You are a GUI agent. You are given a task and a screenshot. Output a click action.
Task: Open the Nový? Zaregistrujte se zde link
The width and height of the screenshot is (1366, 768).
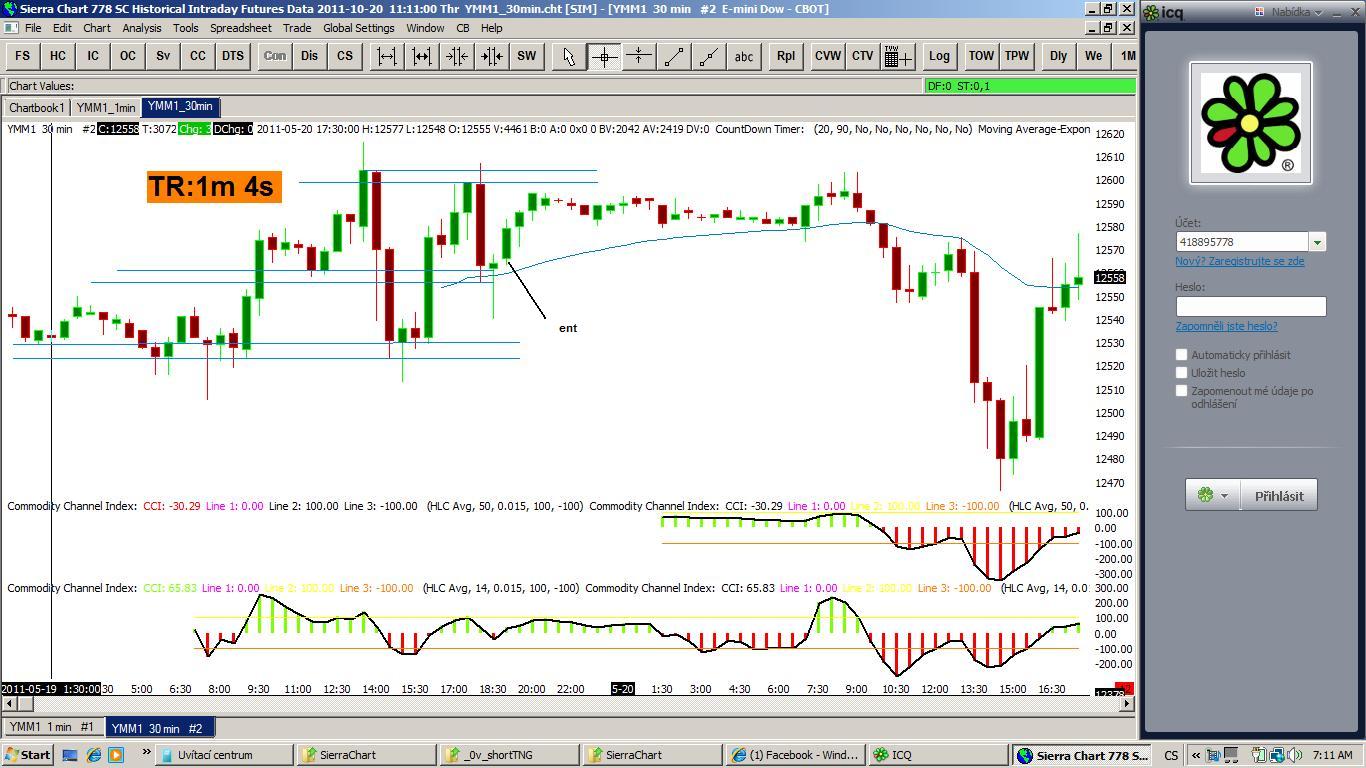[1240, 261]
